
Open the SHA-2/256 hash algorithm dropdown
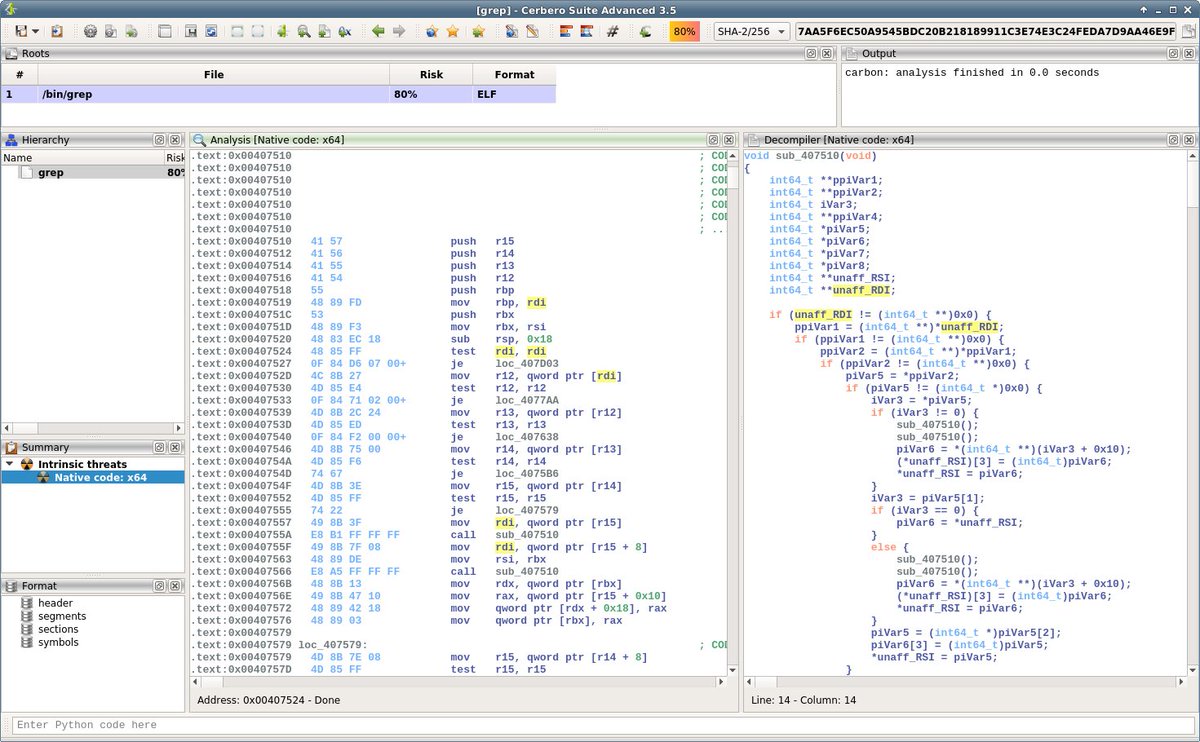click(751, 32)
